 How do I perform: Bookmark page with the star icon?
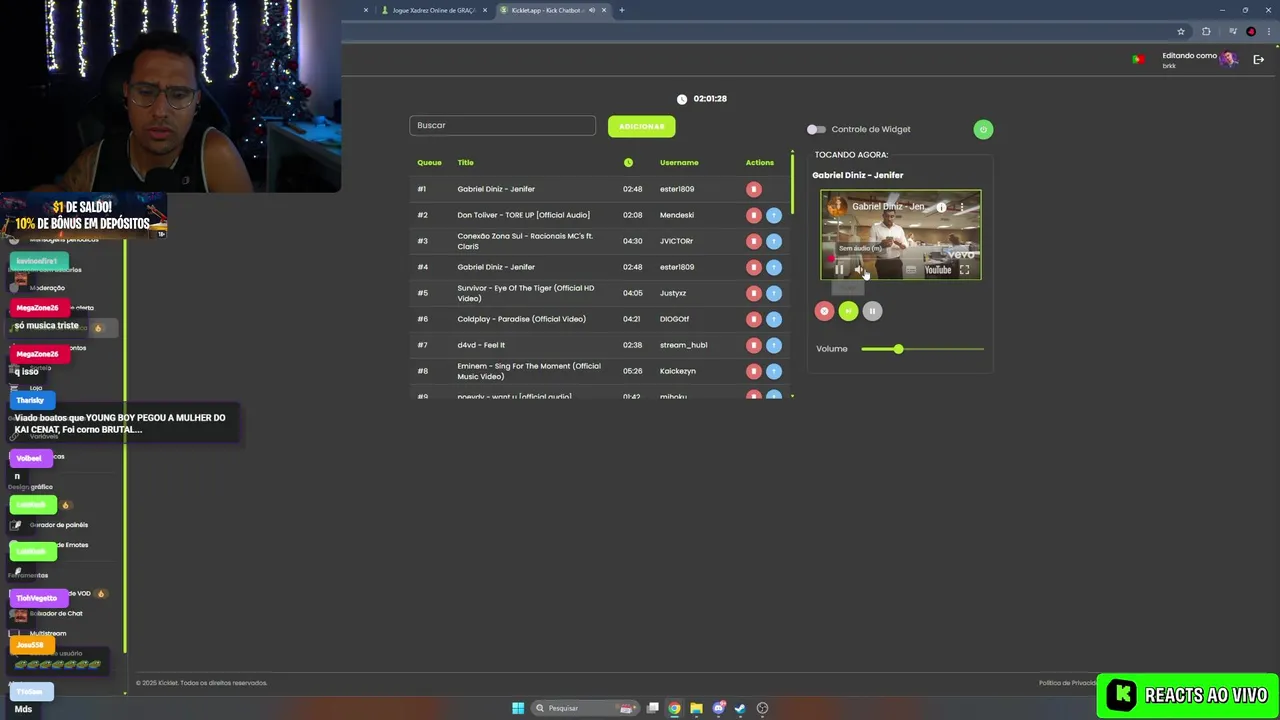(x=1181, y=31)
